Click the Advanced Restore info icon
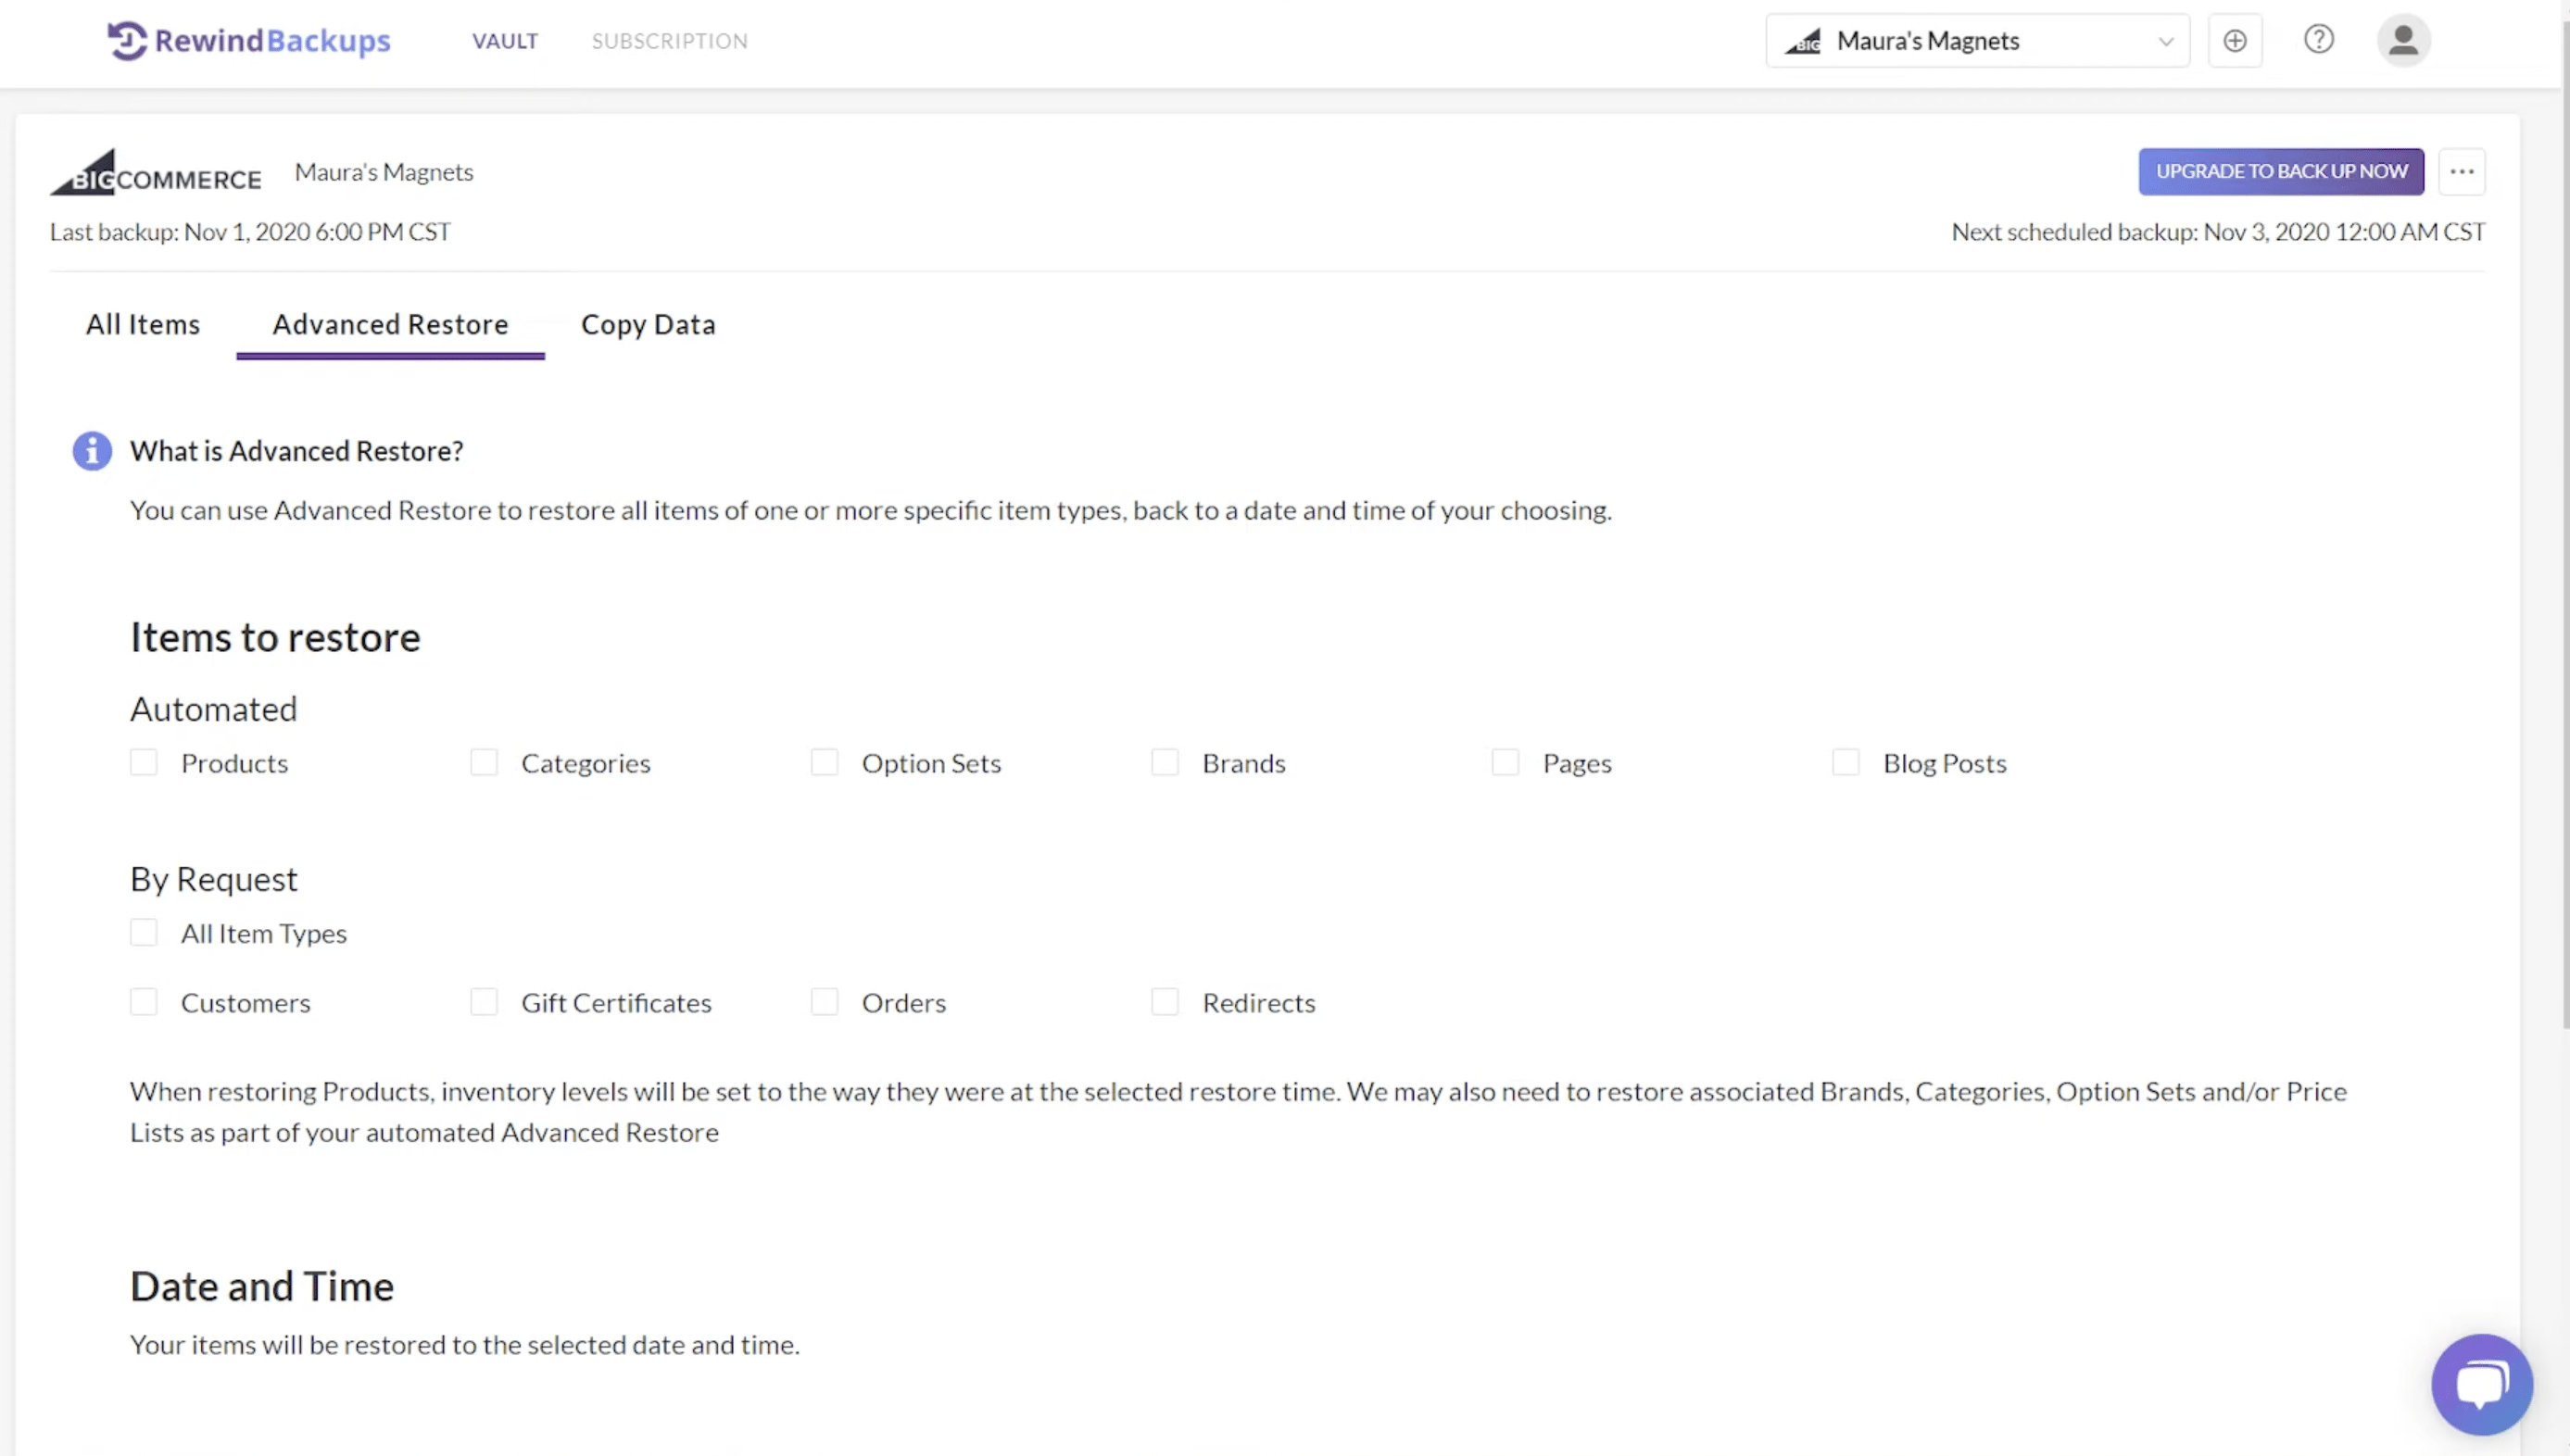Image resolution: width=2570 pixels, height=1456 pixels. [92, 451]
